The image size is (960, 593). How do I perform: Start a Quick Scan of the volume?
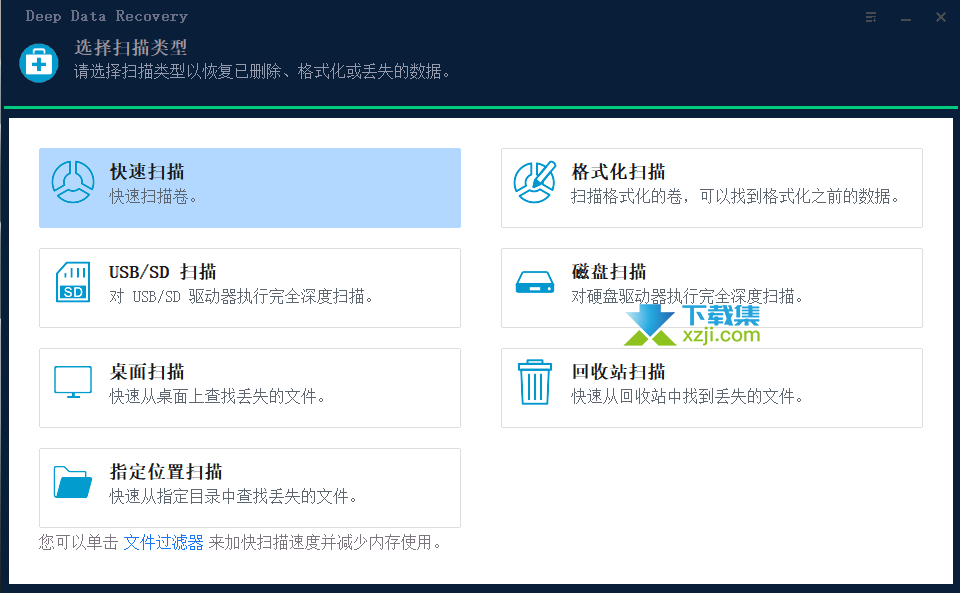point(249,186)
